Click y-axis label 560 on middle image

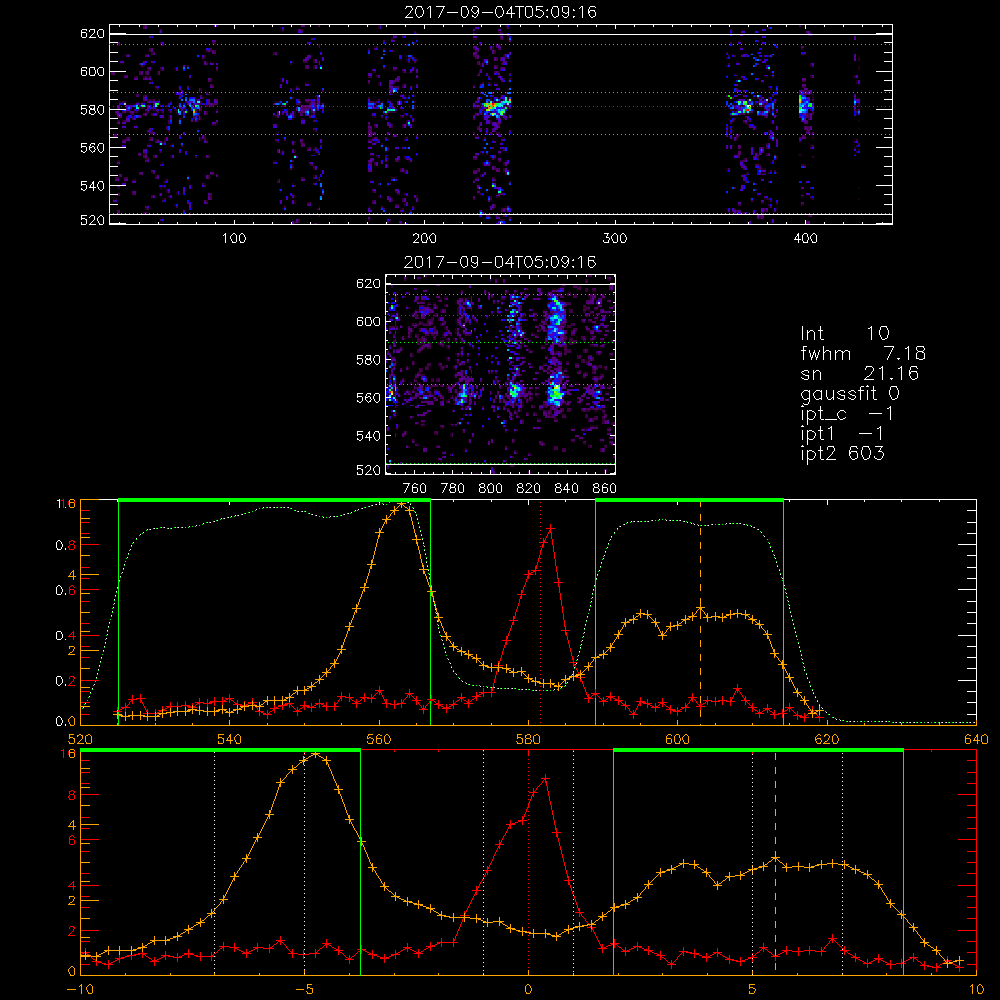(x=369, y=398)
